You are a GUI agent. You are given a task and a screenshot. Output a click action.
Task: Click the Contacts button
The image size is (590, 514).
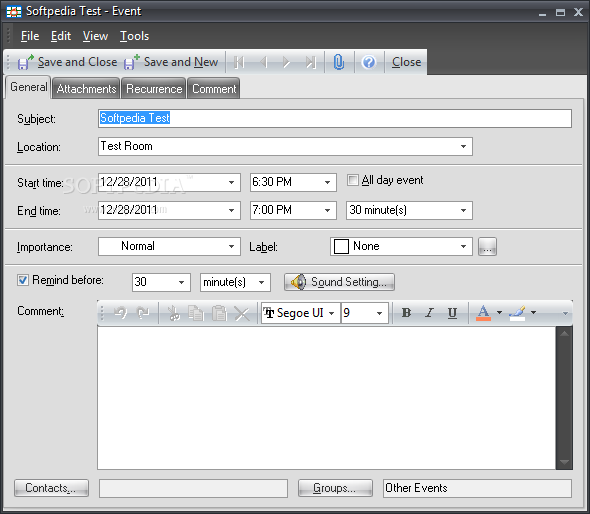click(52, 488)
